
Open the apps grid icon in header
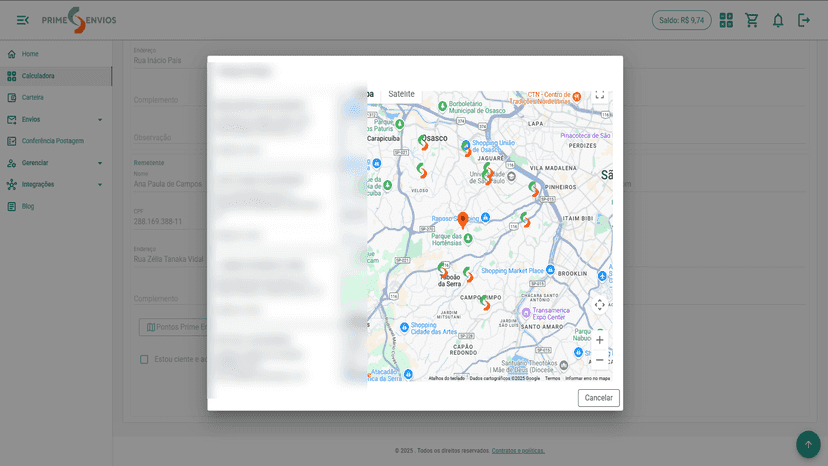pos(726,20)
